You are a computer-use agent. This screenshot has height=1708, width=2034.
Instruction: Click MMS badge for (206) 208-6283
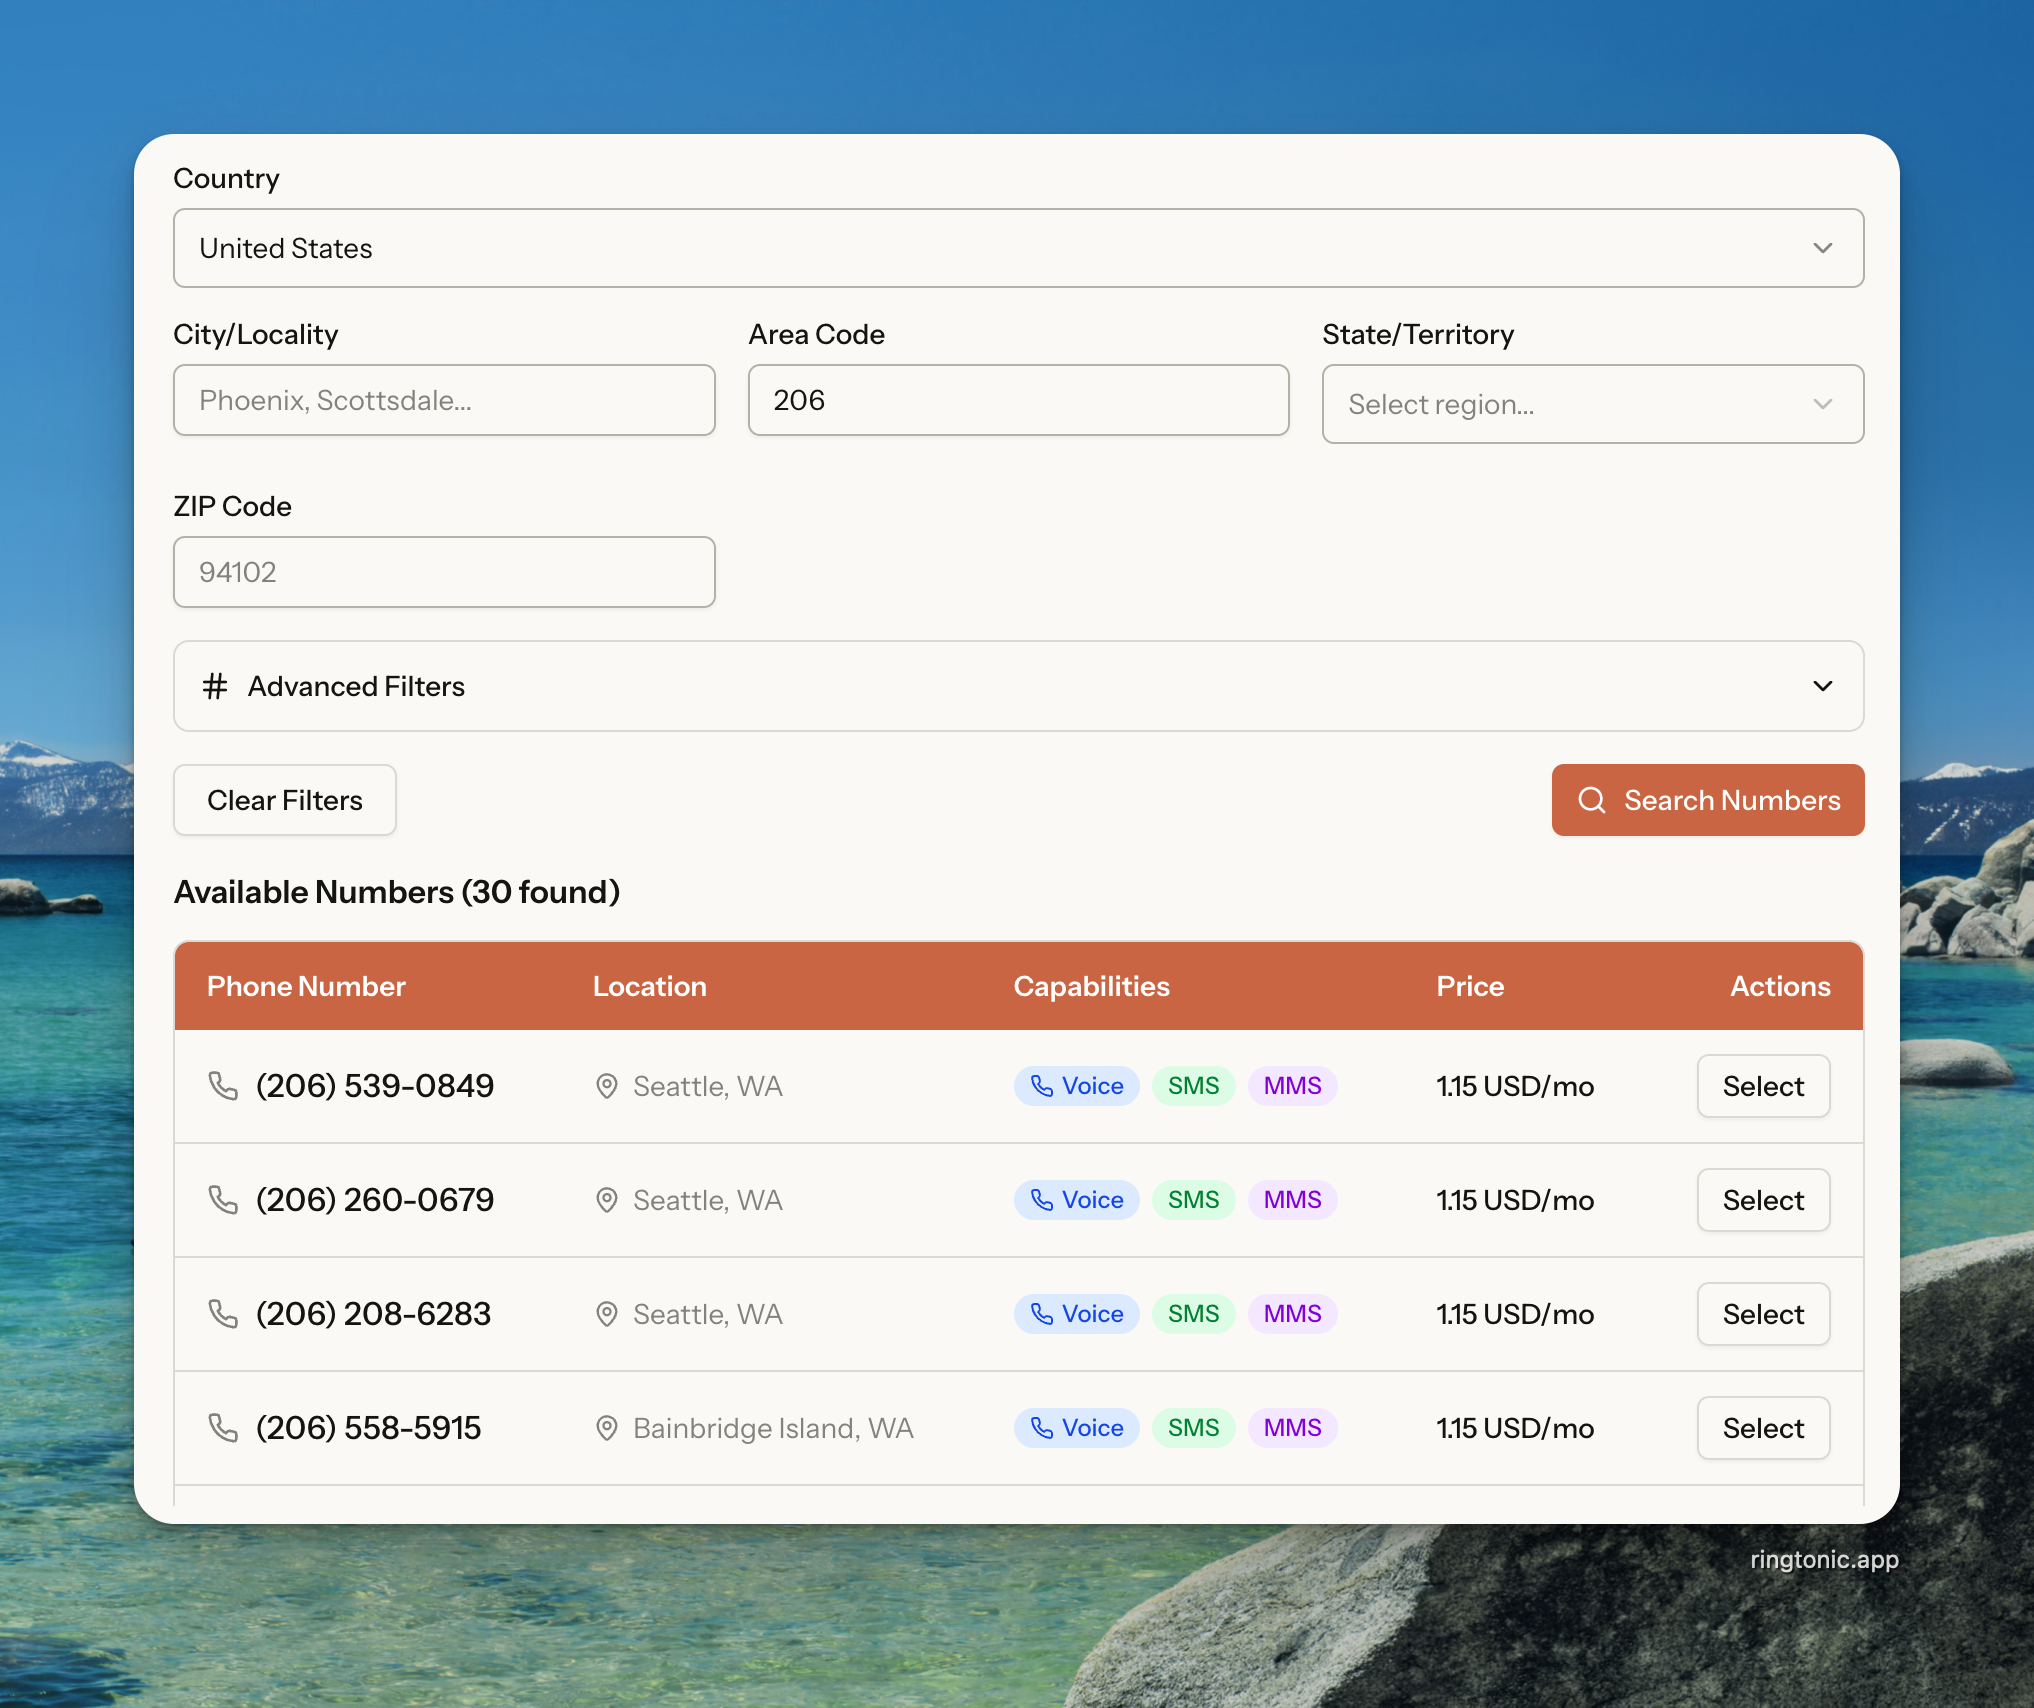1292,1314
